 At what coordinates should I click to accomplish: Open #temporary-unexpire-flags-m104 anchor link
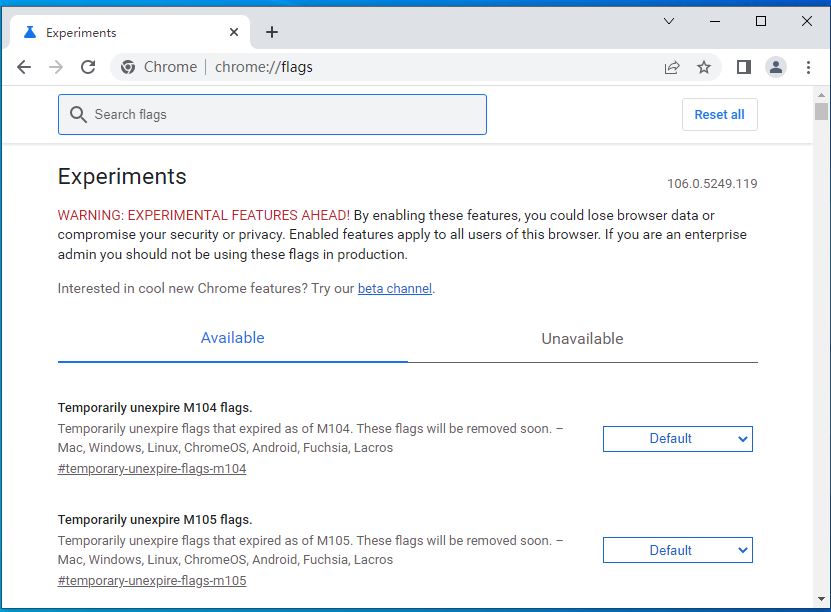[152, 469]
